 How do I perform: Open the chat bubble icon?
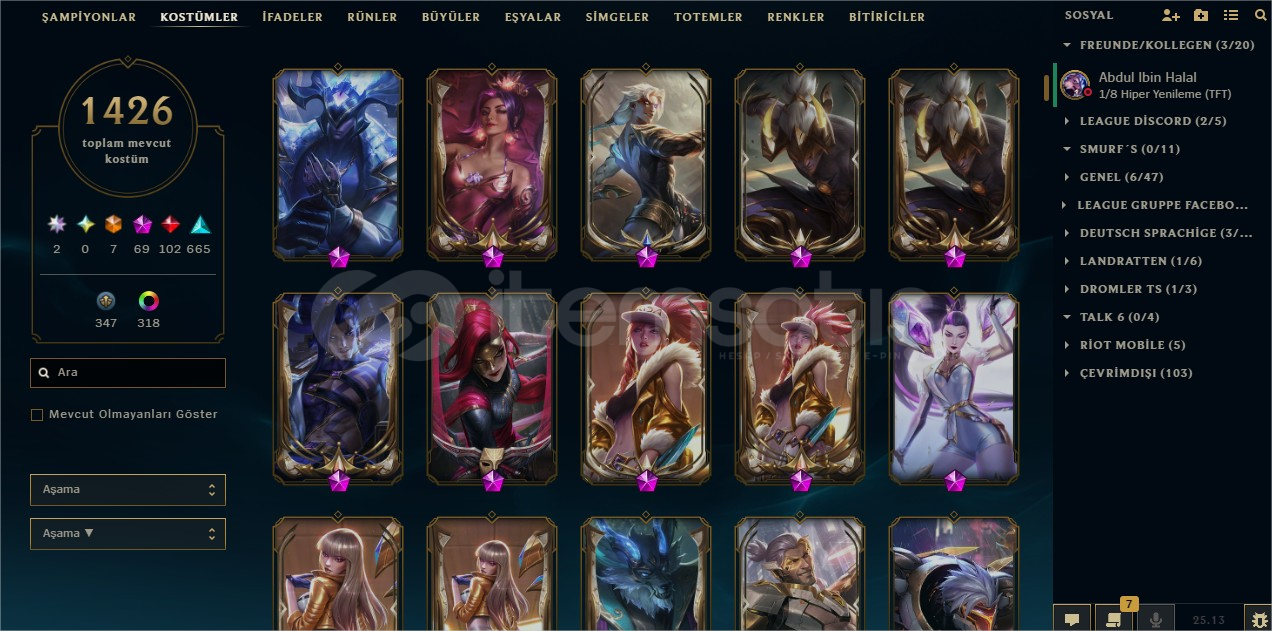coord(1072,619)
